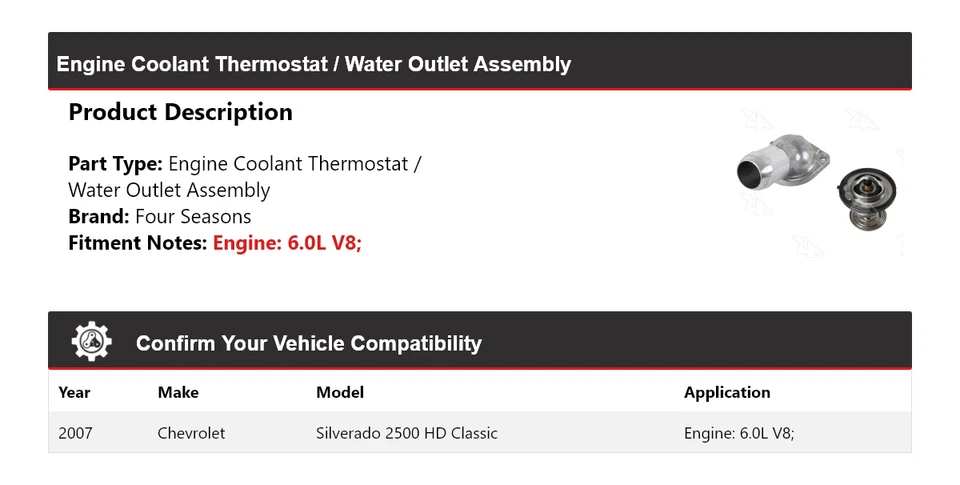
Task: Open the Four Seasons brand name
Action: pos(193,216)
